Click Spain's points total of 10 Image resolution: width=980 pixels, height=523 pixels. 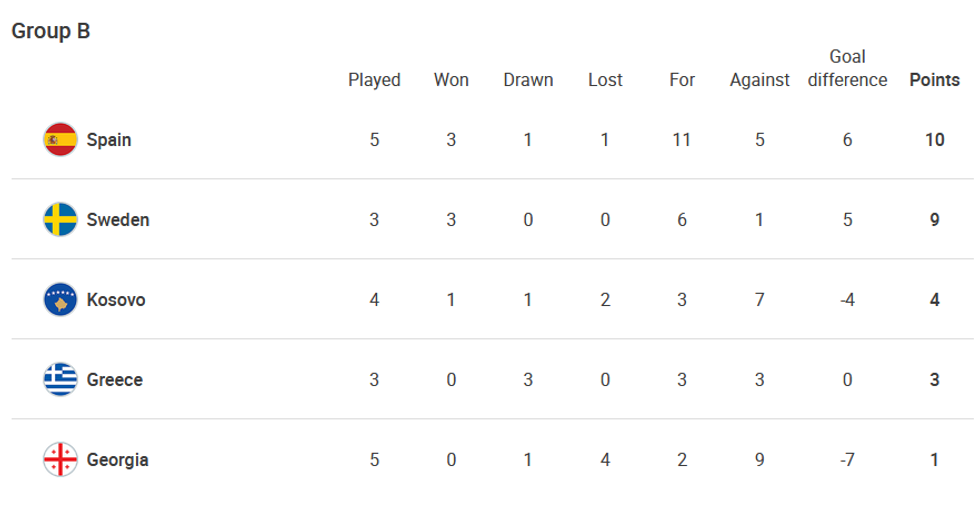click(x=934, y=140)
